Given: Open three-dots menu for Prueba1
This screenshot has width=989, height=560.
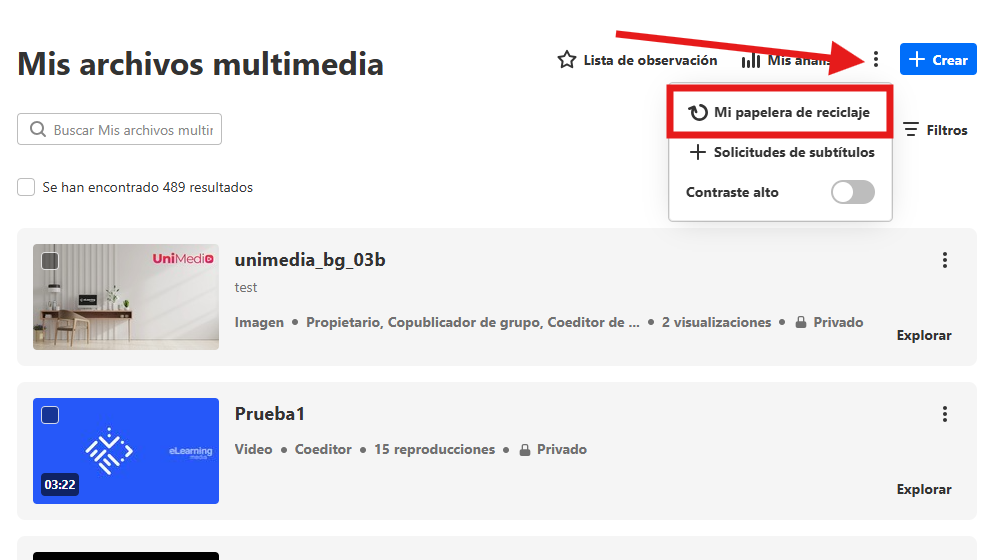Looking at the screenshot, I should (944, 414).
